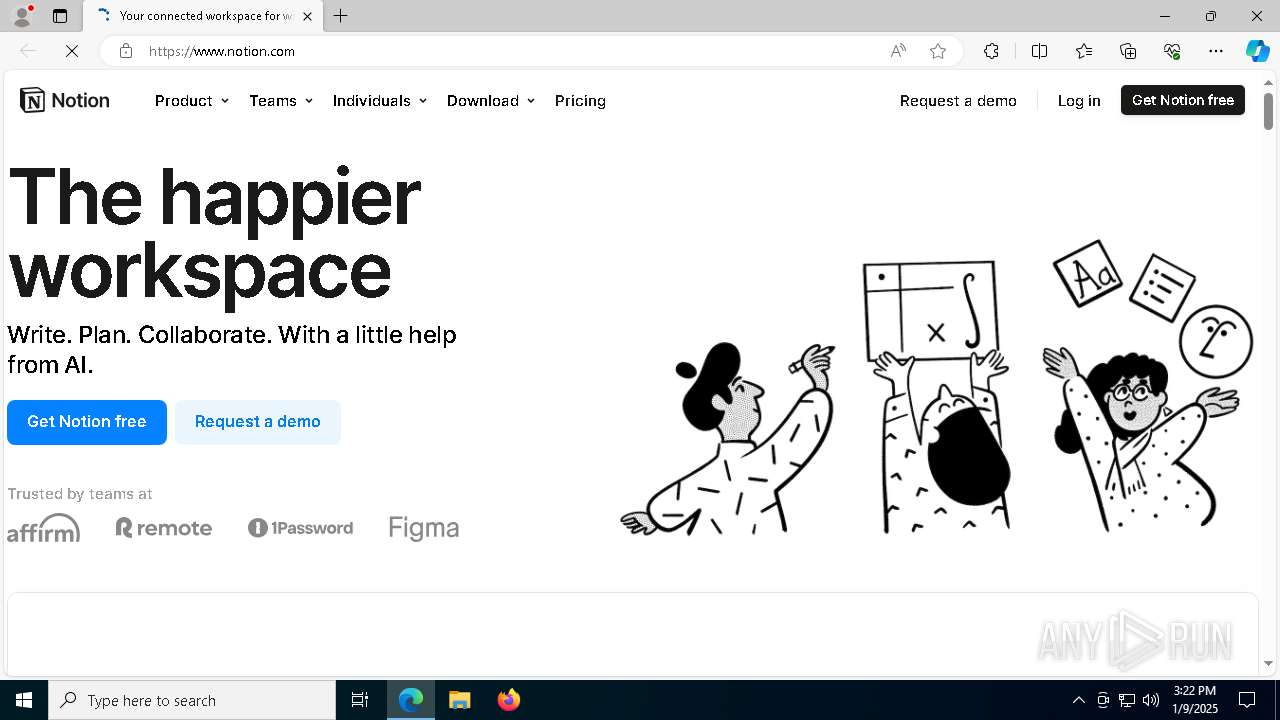Toggle Split screen view
This screenshot has height=720, width=1280.
[1039, 51]
